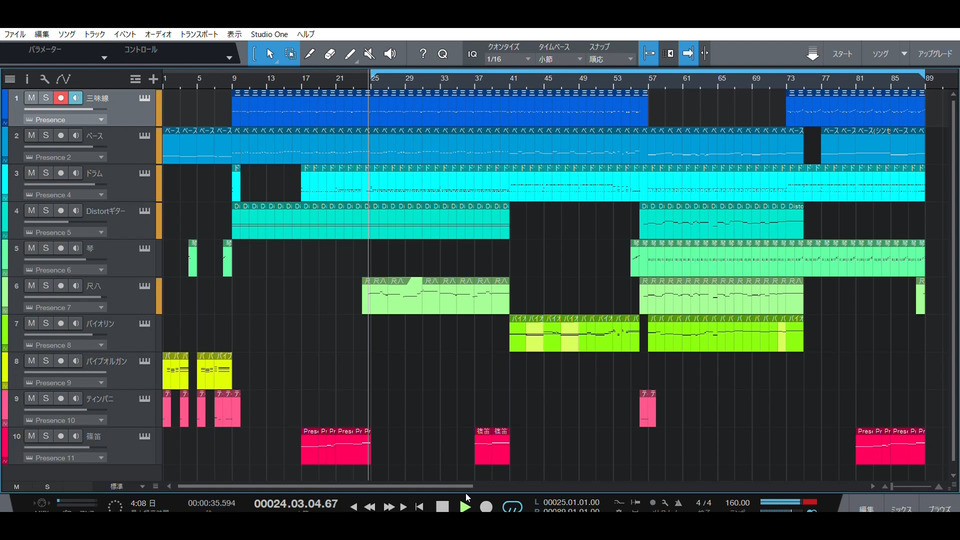Select the Arrow tool in toolbar

270,54
